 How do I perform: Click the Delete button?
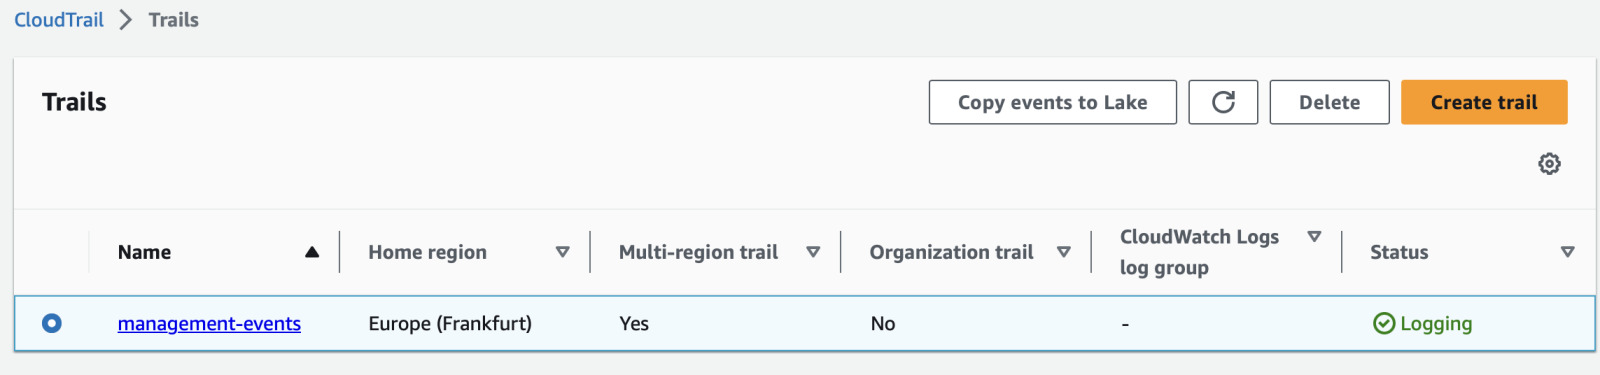pos(1330,102)
